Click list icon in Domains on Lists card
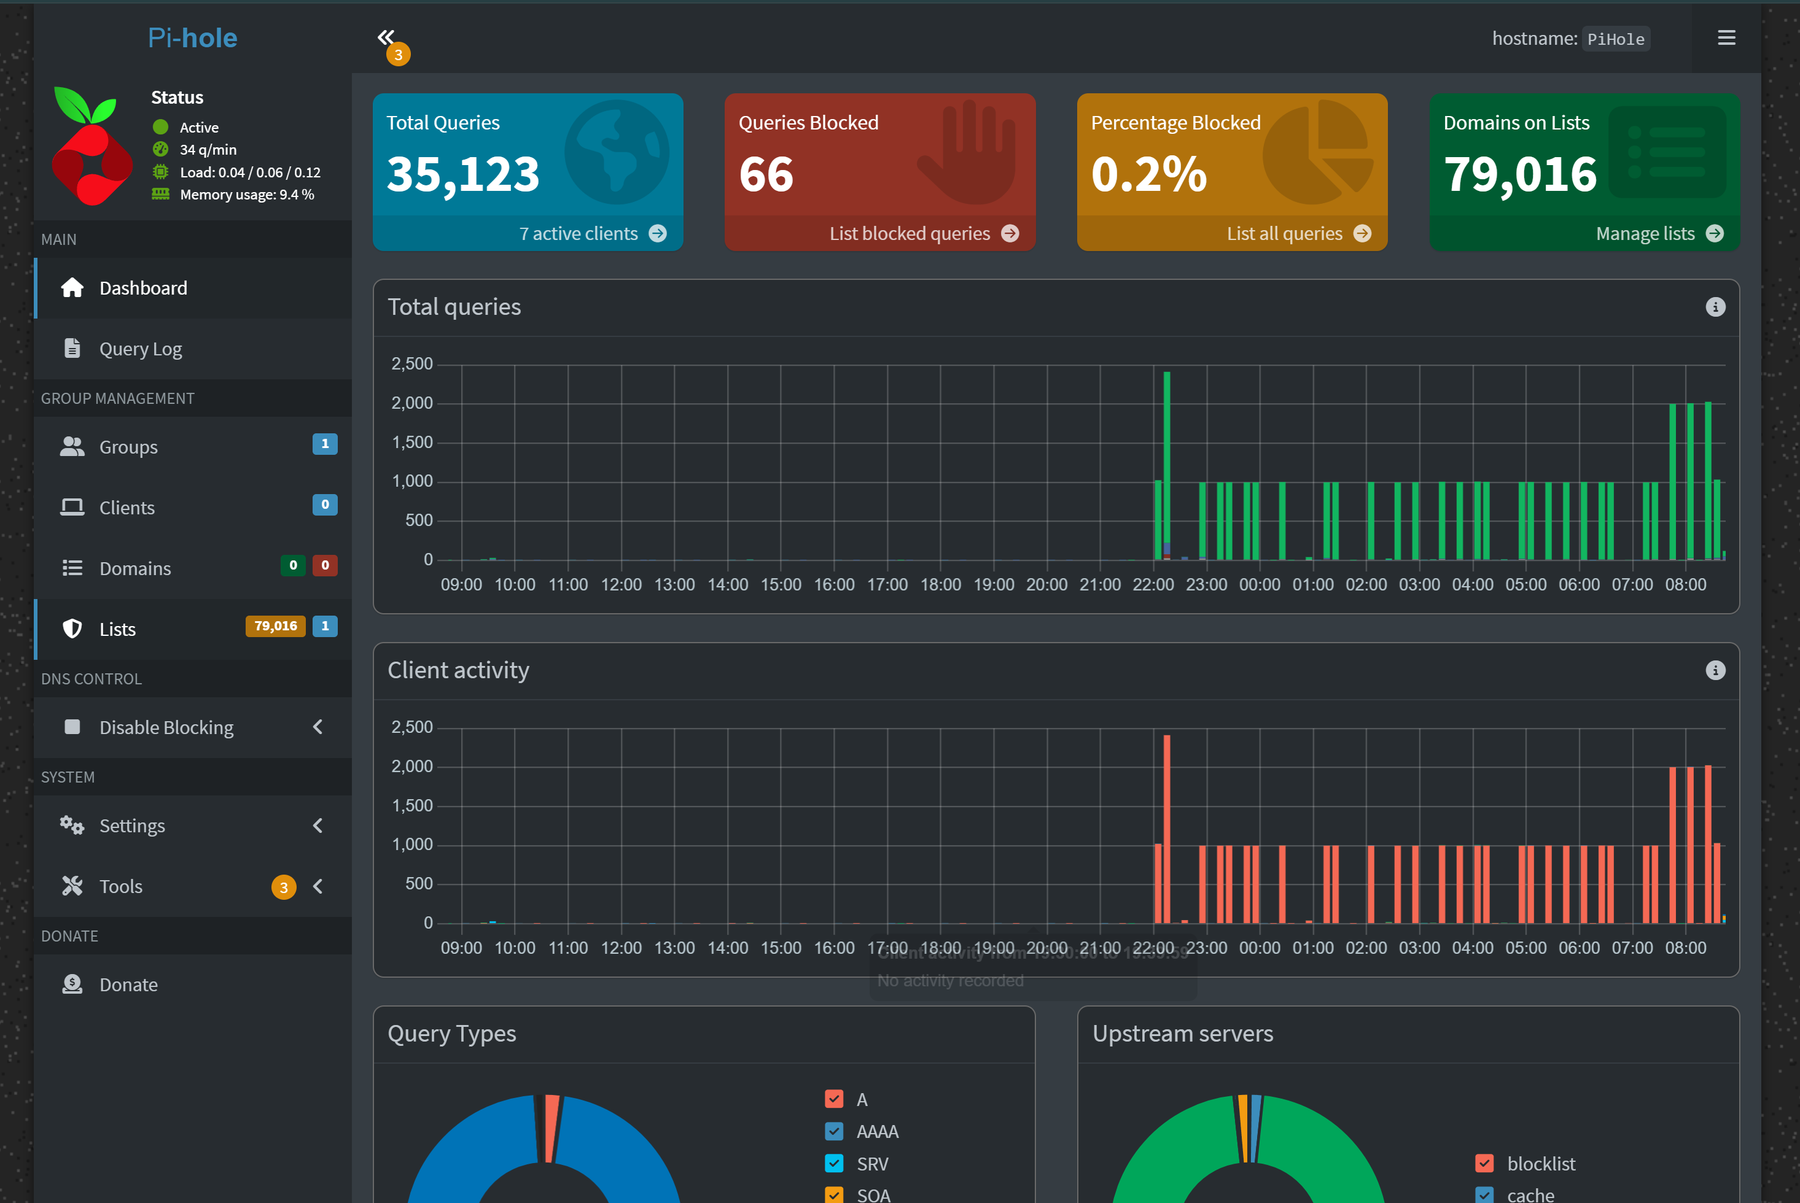The height and width of the screenshot is (1203, 1800). click(1667, 152)
